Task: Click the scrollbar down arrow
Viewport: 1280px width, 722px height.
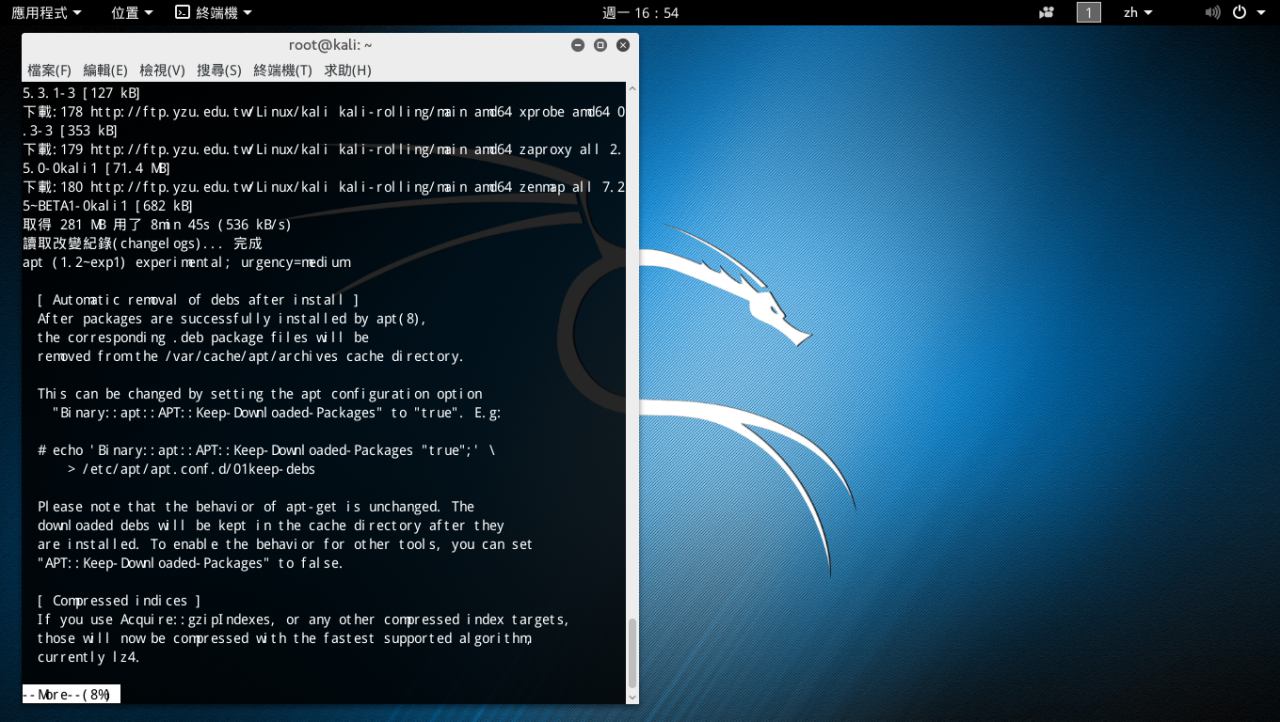Action: 631,696
